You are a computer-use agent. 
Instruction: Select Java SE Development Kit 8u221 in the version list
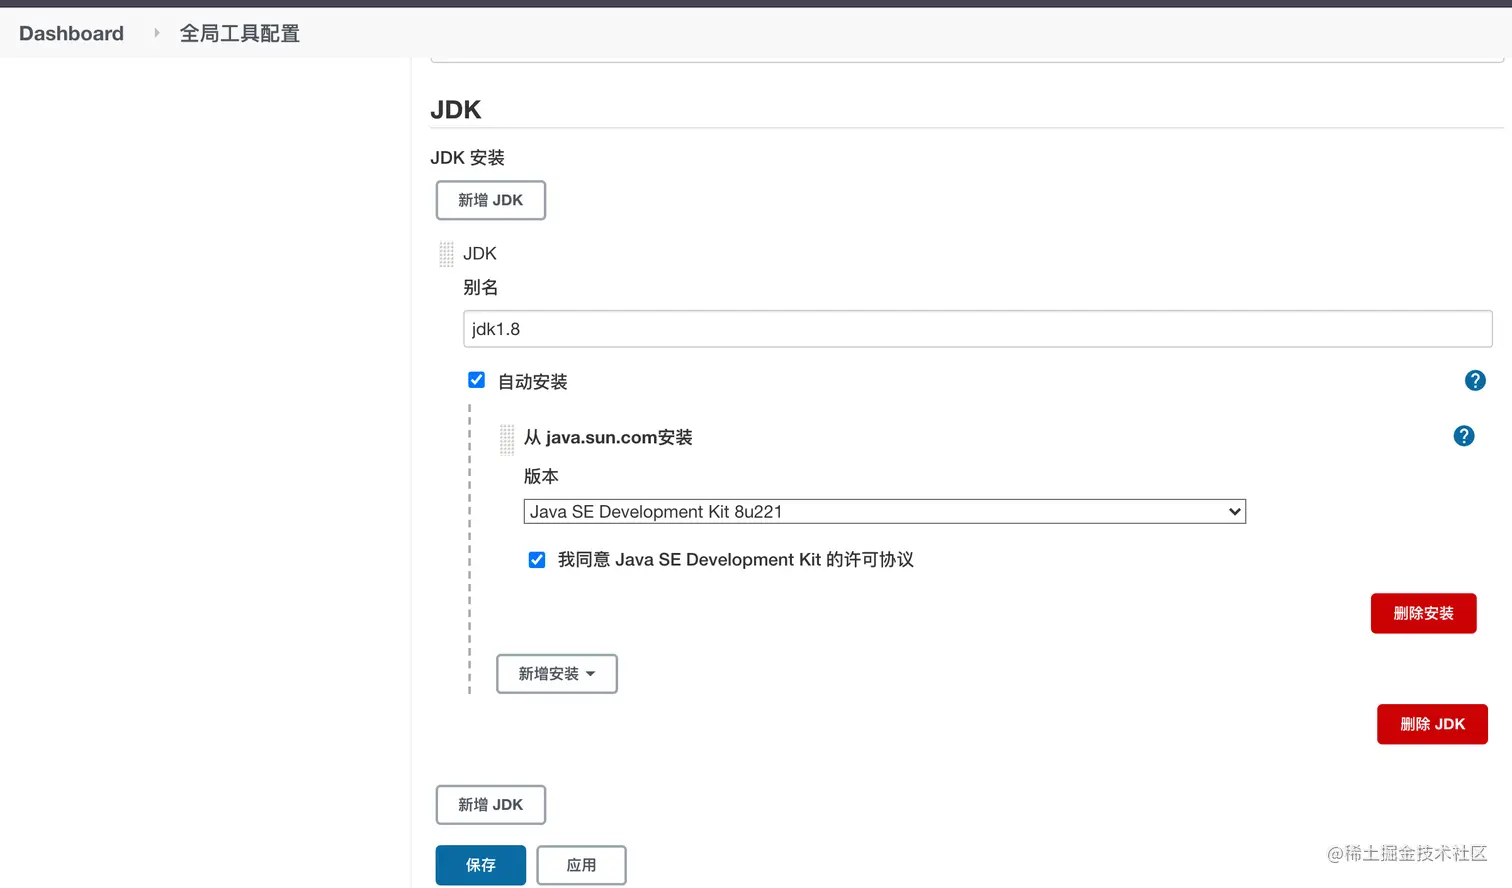pos(883,511)
